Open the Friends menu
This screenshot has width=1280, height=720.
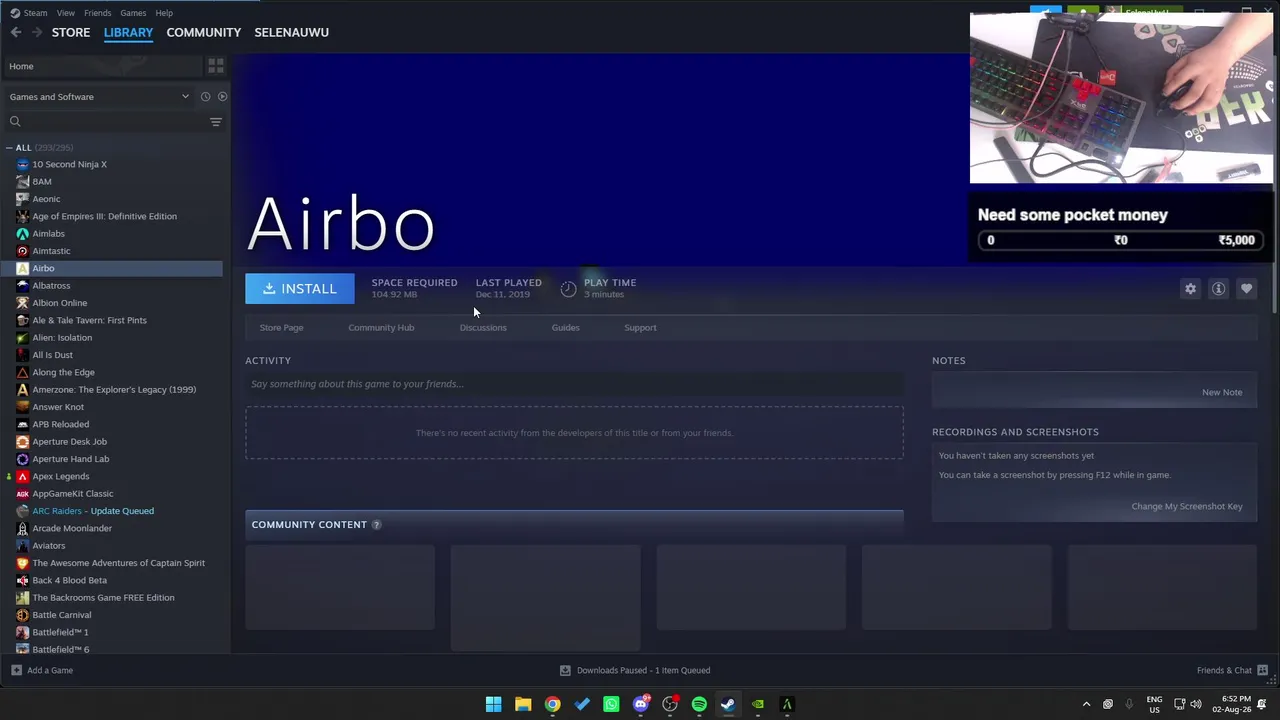tap(98, 13)
